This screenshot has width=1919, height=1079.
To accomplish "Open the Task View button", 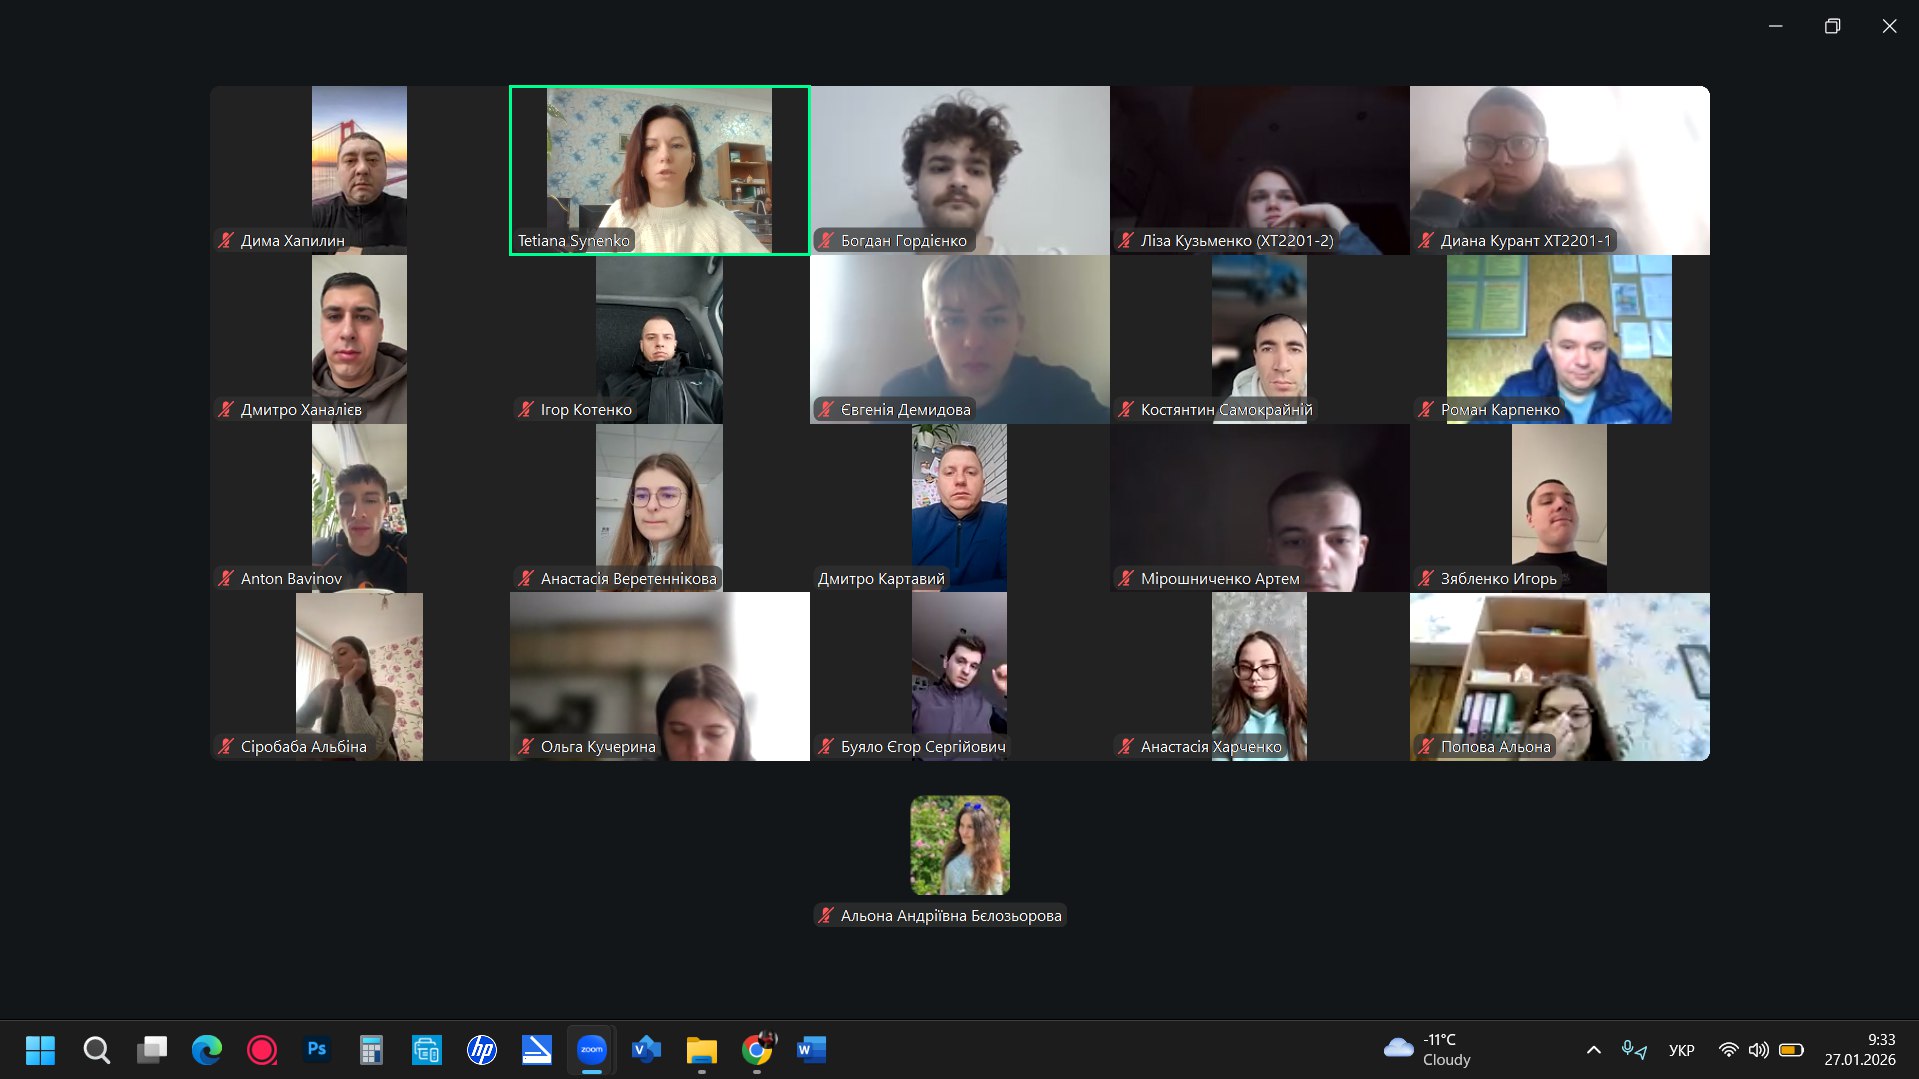I will tap(152, 1049).
